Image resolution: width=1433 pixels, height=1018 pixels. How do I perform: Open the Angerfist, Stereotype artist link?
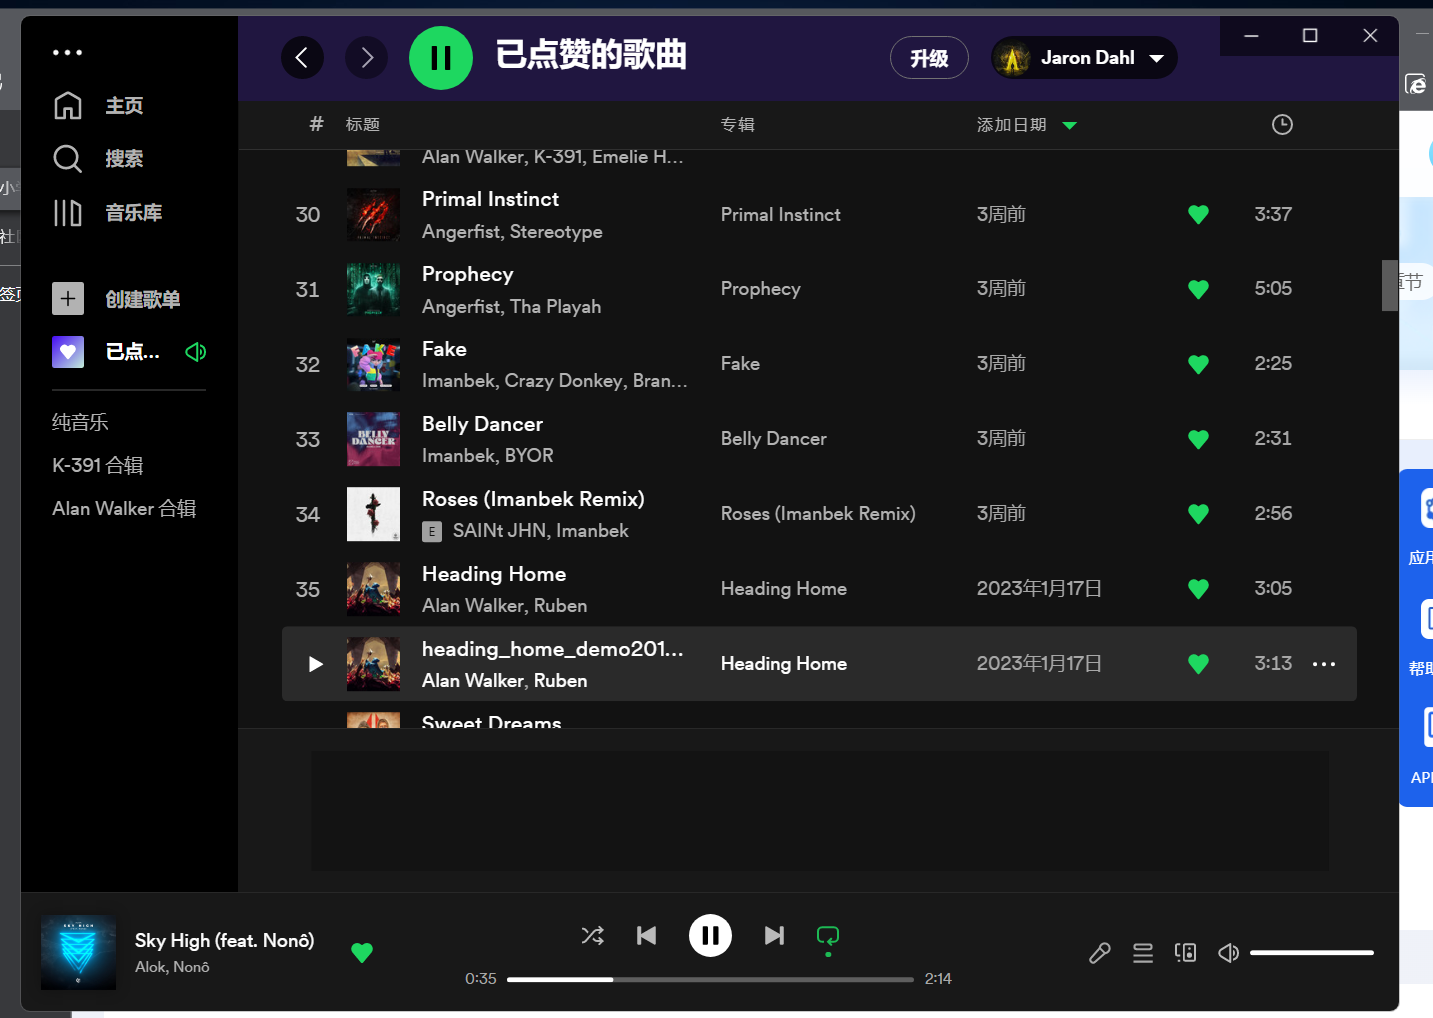click(x=512, y=231)
